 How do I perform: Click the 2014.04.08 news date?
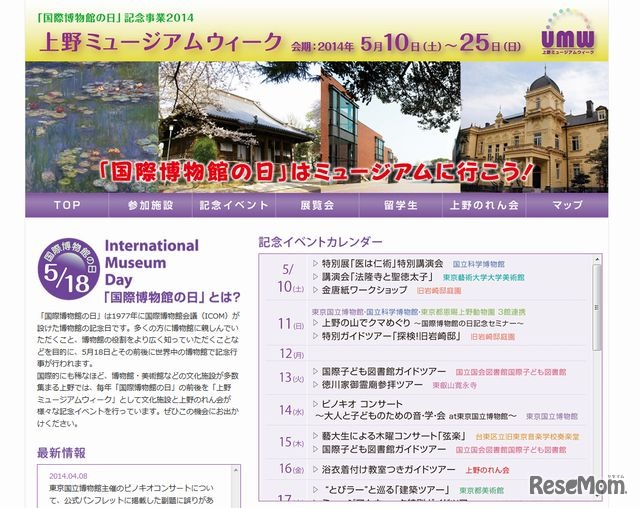point(68,476)
